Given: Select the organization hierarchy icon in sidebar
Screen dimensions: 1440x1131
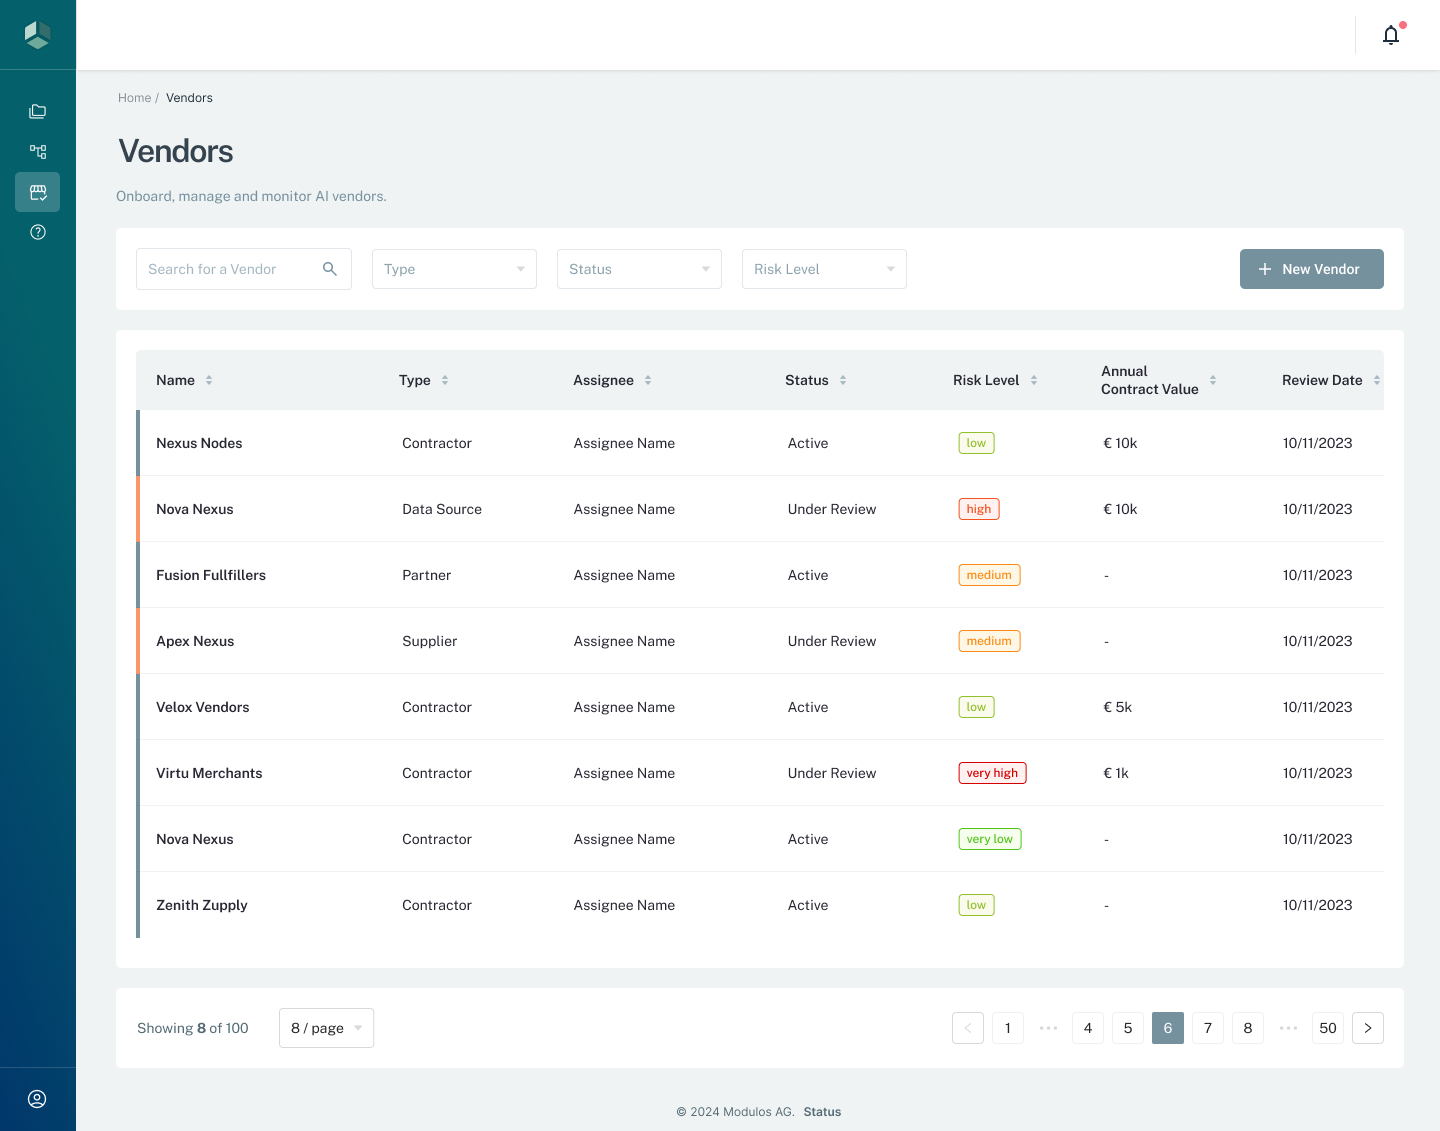Looking at the screenshot, I should point(38,151).
